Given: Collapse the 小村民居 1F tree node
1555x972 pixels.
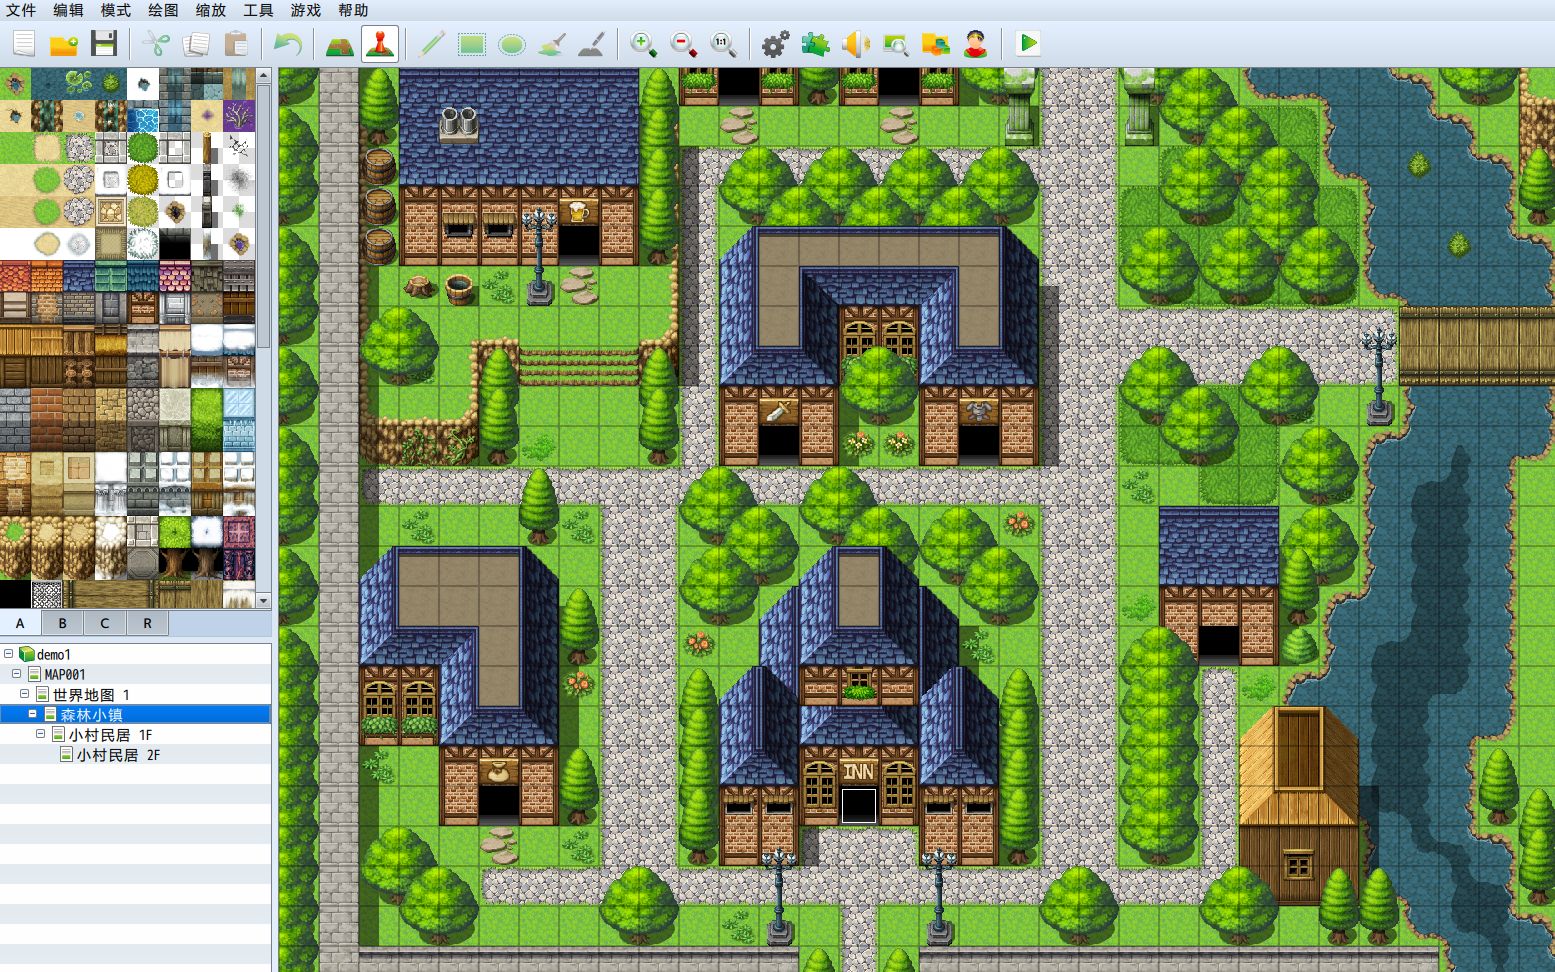Looking at the screenshot, I should pyautogui.click(x=41, y=734).
